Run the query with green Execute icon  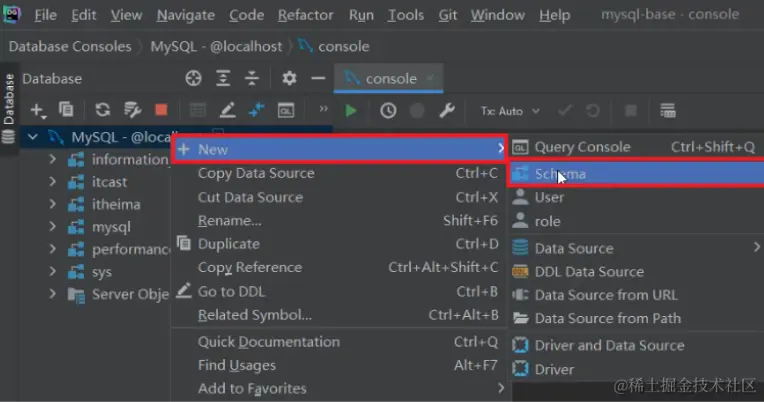click(350, 111)
